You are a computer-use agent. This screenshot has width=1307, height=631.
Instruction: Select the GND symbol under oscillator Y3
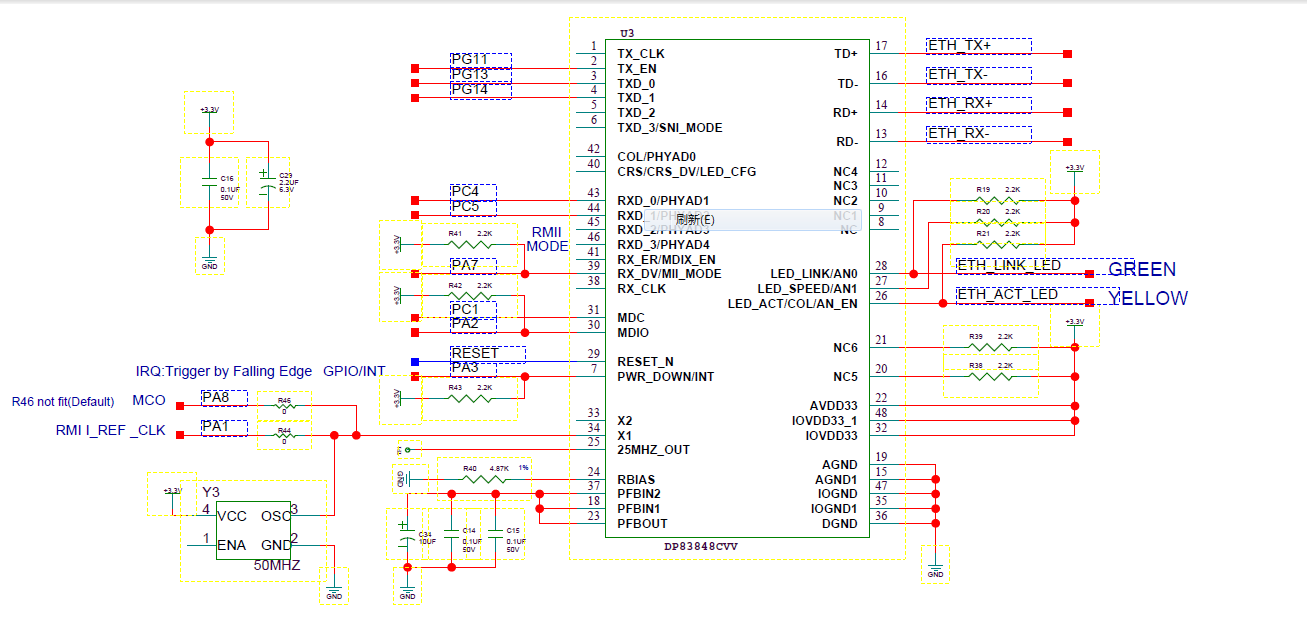point(334,588)
